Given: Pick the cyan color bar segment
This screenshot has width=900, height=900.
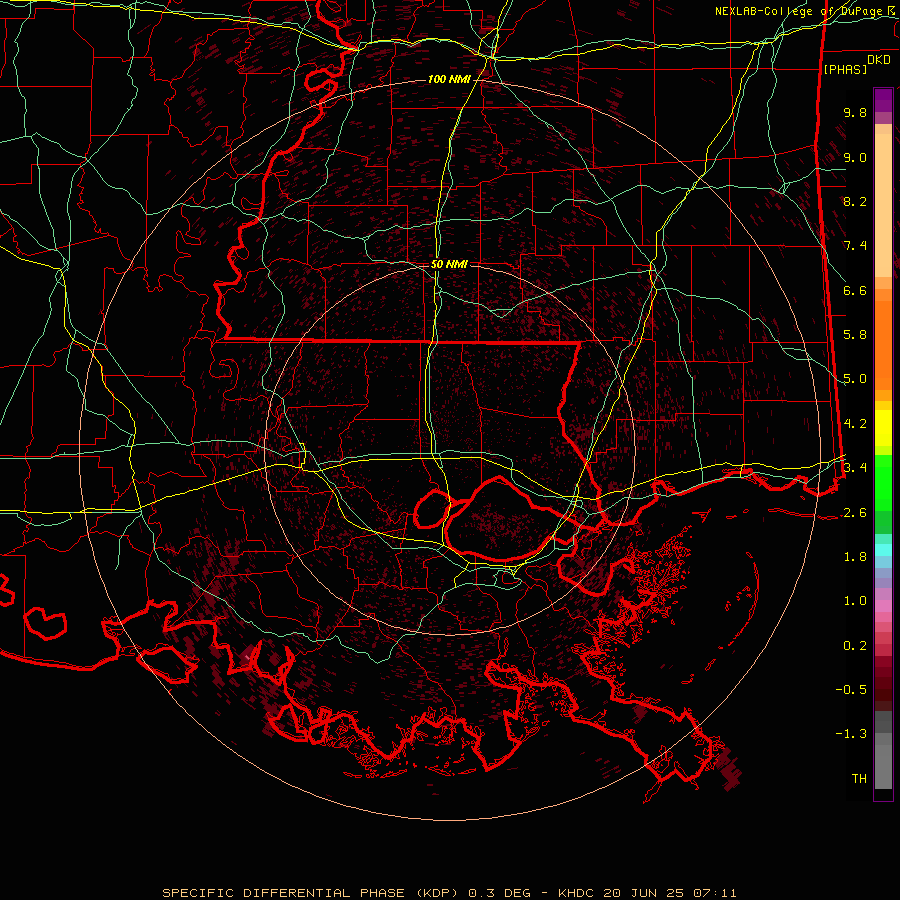Looking at the screenshot, I should tap(883, 550).
